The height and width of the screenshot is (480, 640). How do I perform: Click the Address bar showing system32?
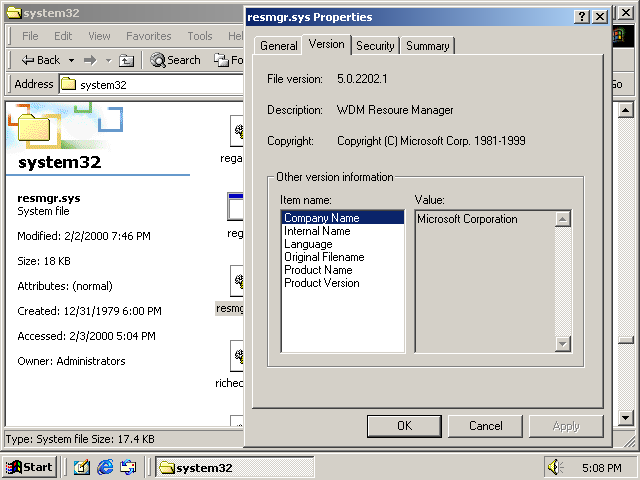click(151, 84)
